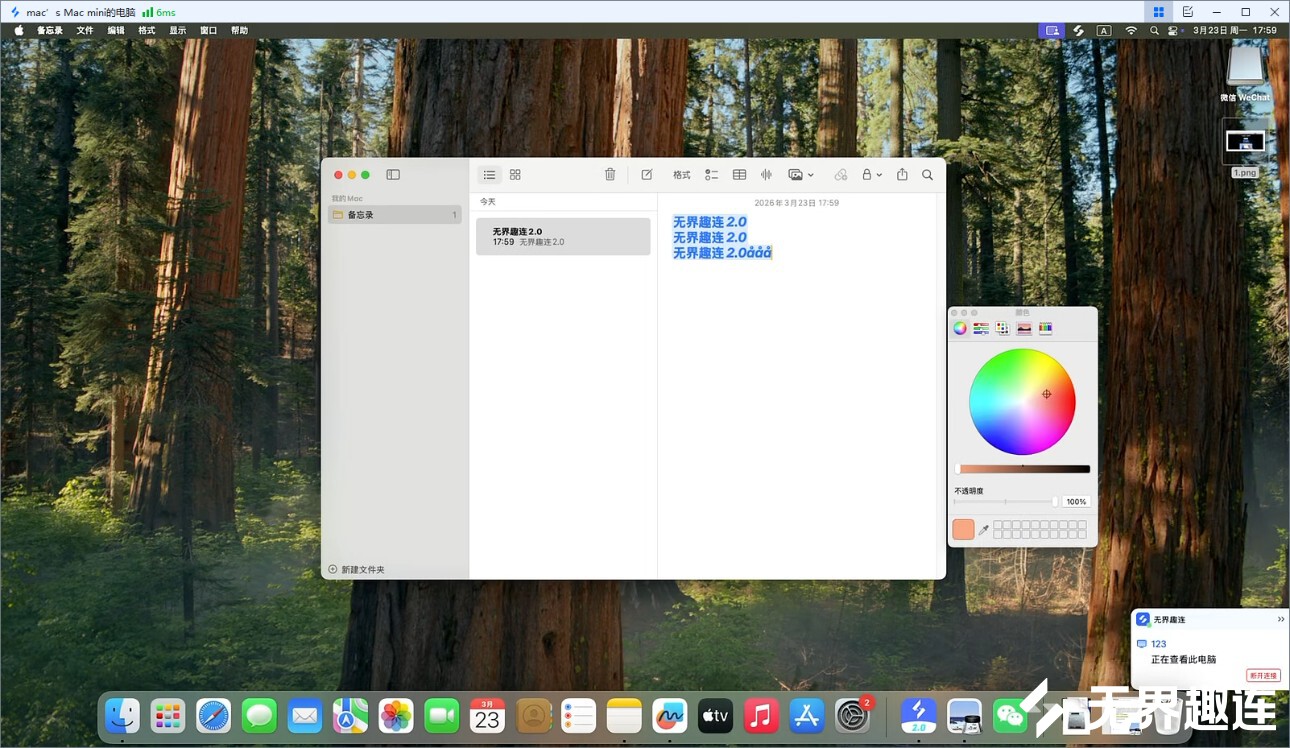Image resolution: width=1290 pixels, height=748 pixels.
Task: Open the 格式 text format menu in toolbar
Action: tap(681, 175)
